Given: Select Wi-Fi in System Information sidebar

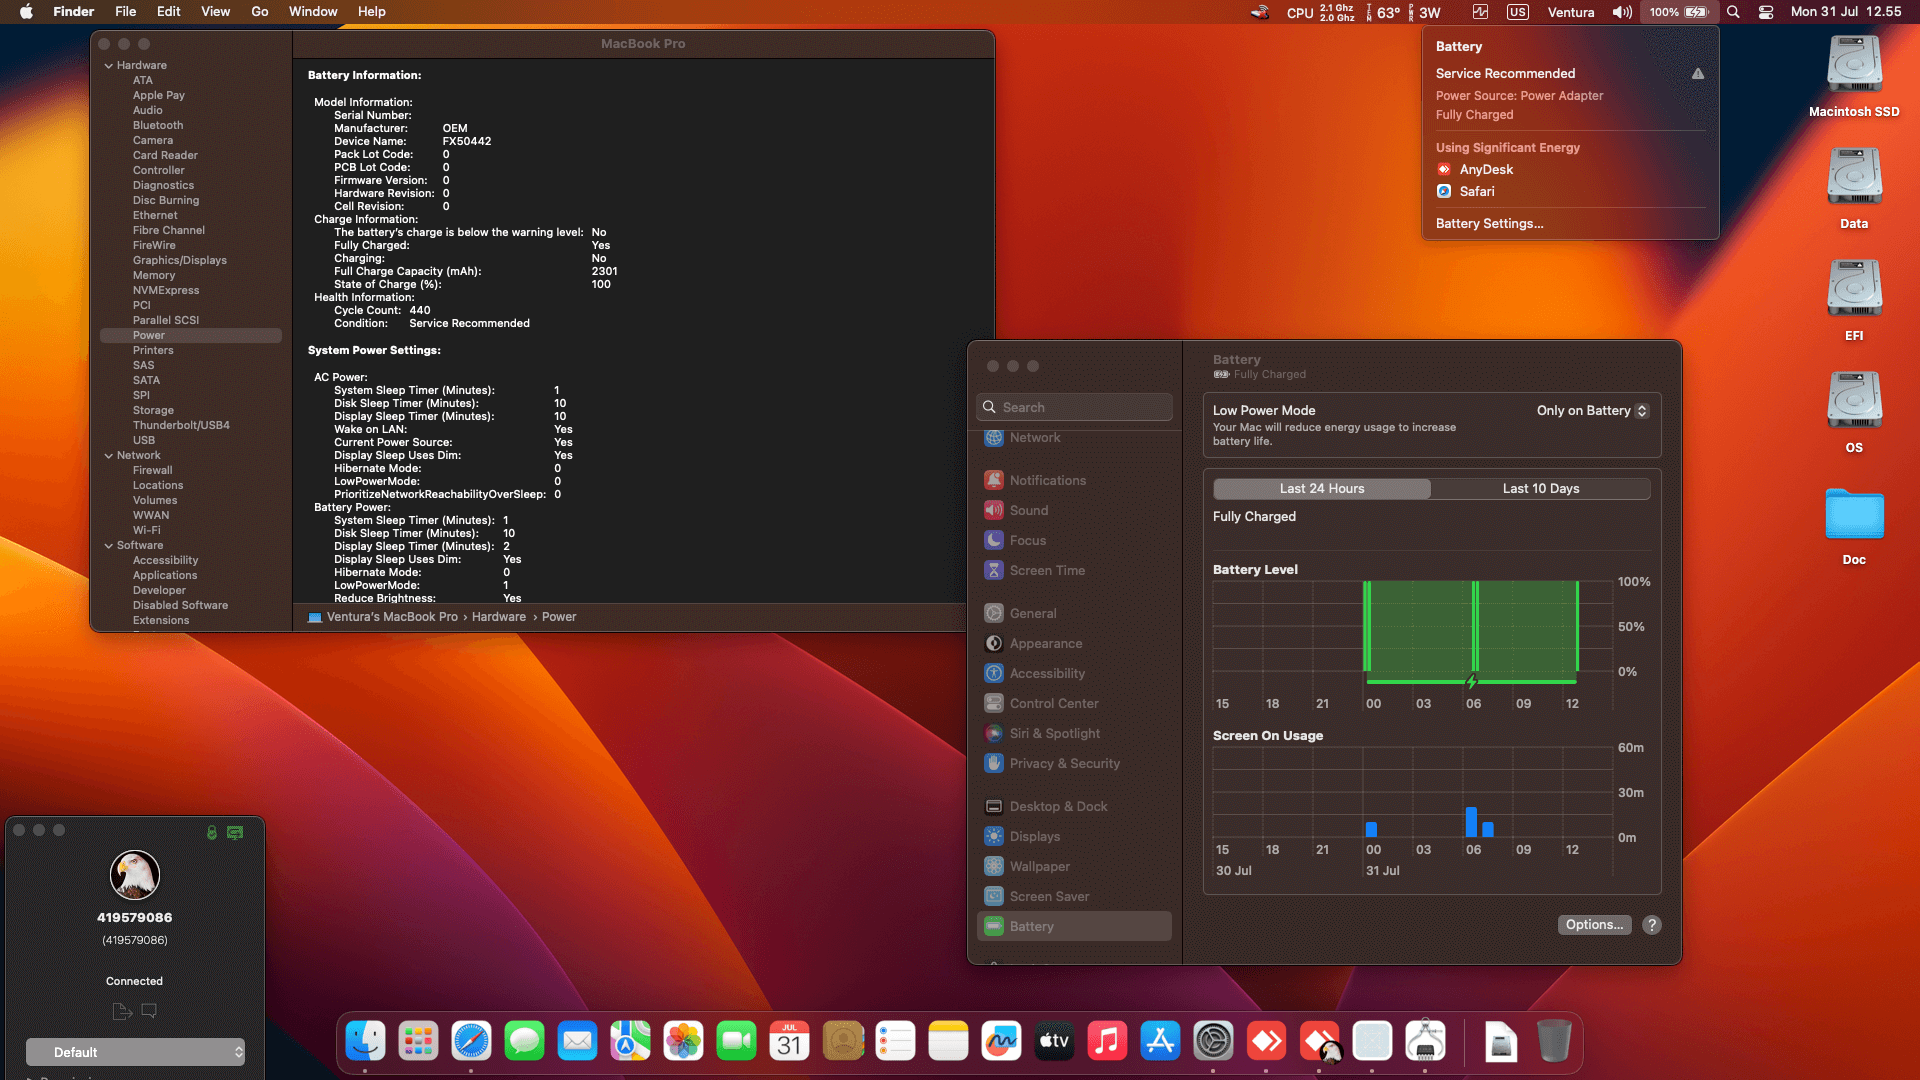Looking at the screenshot, I should (146, 531).
